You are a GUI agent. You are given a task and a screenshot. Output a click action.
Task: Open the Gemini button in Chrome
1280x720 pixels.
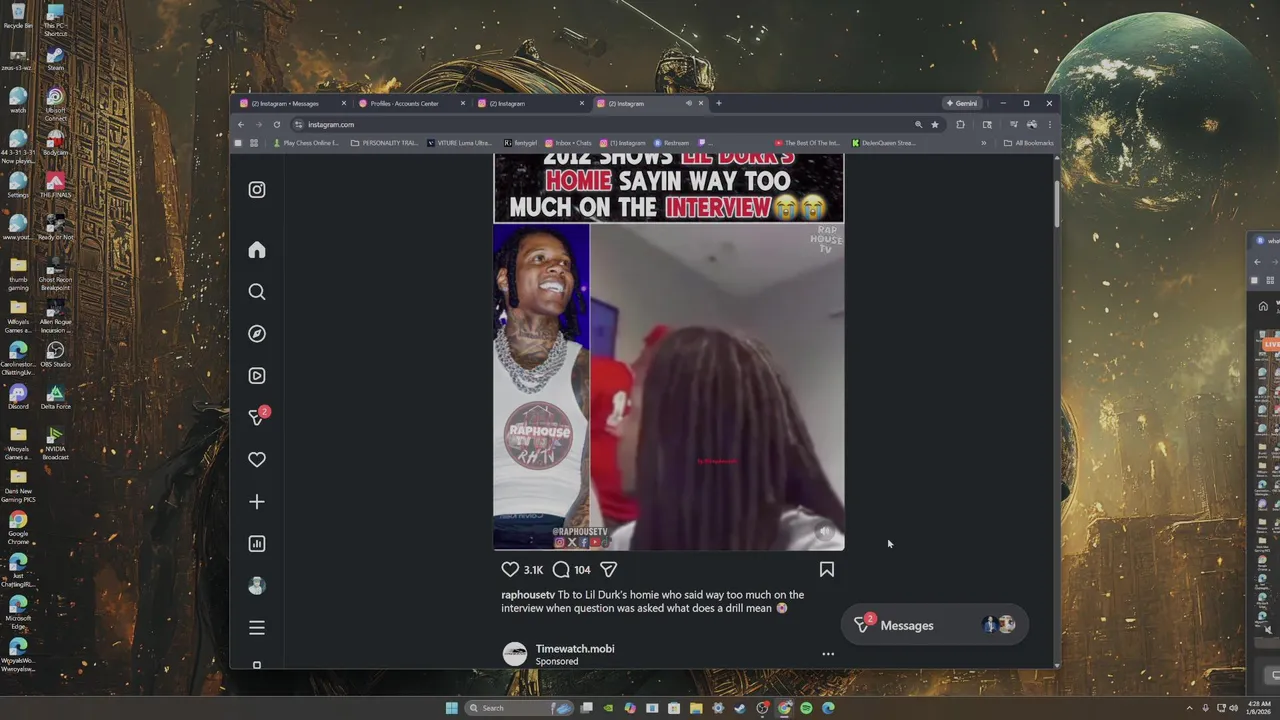962,103
